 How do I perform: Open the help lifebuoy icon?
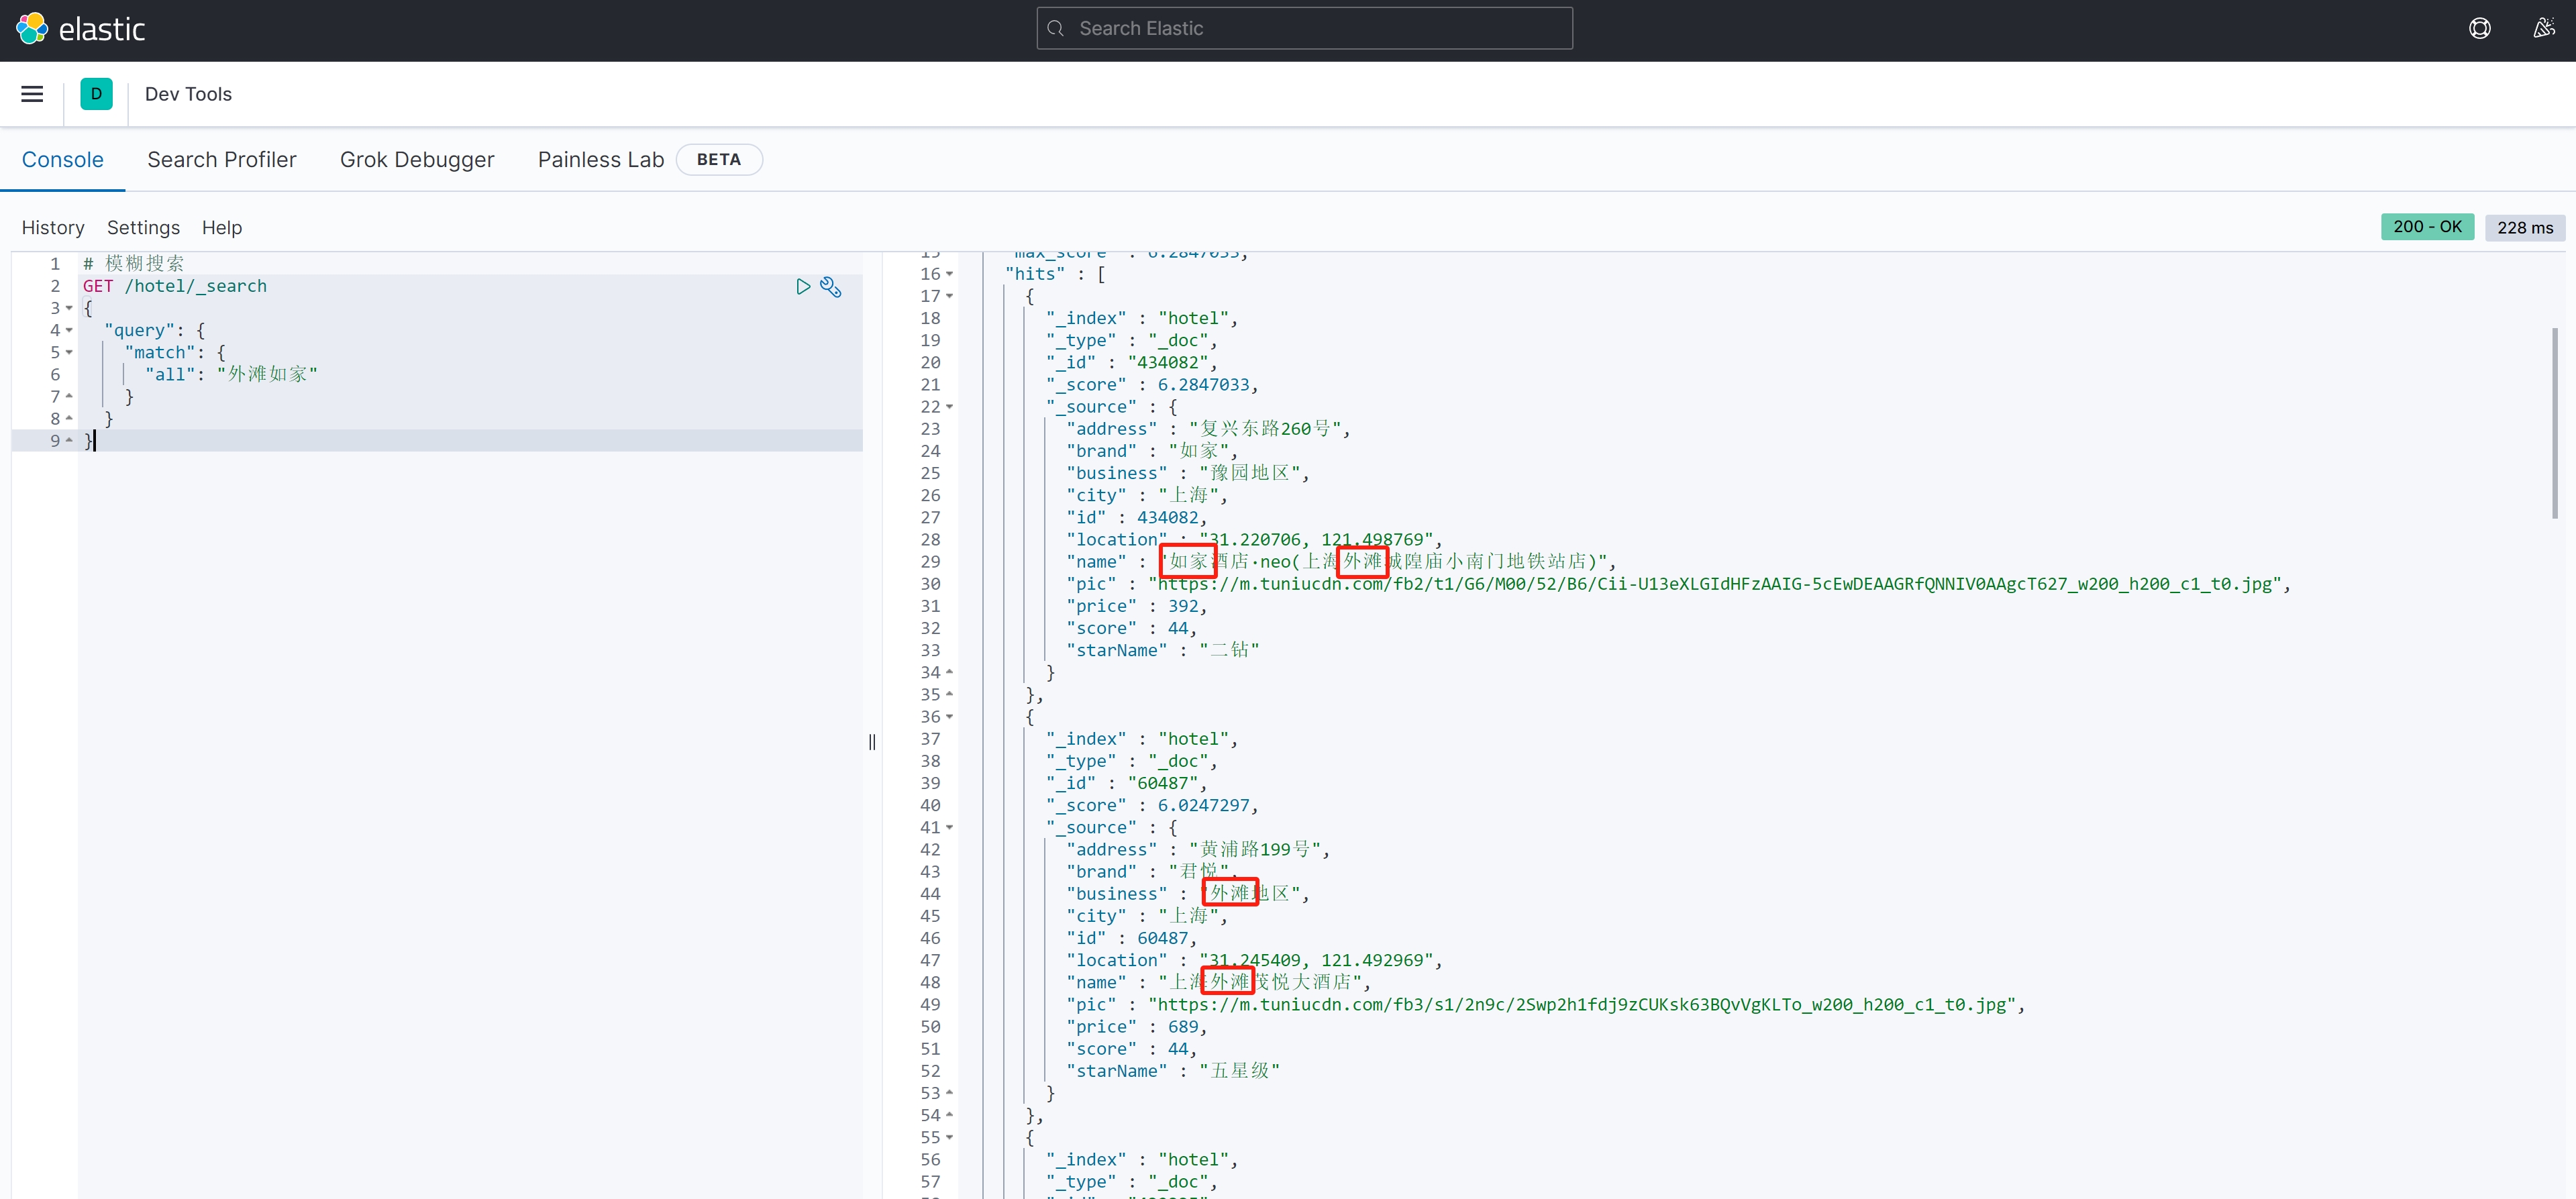(x=2479, y=28)
